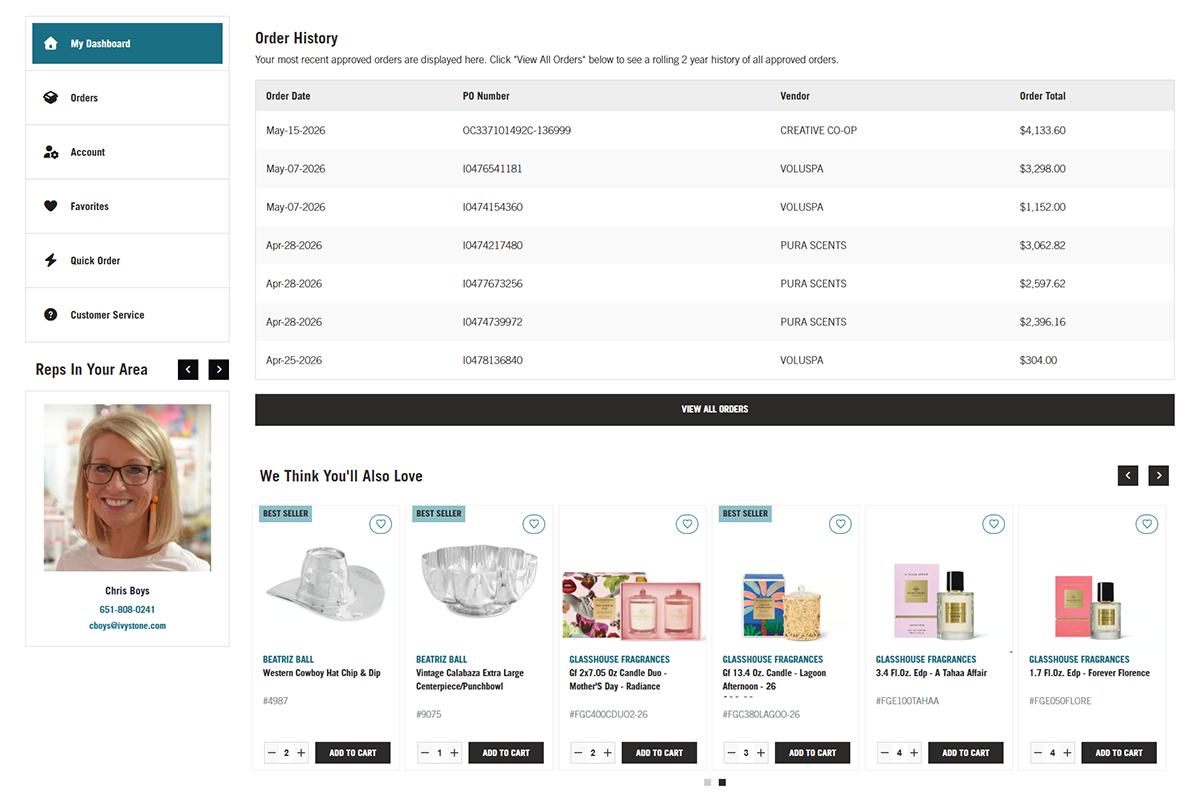
Task: Favorite the Forever Florence Edp
Action: (1148, 523)
